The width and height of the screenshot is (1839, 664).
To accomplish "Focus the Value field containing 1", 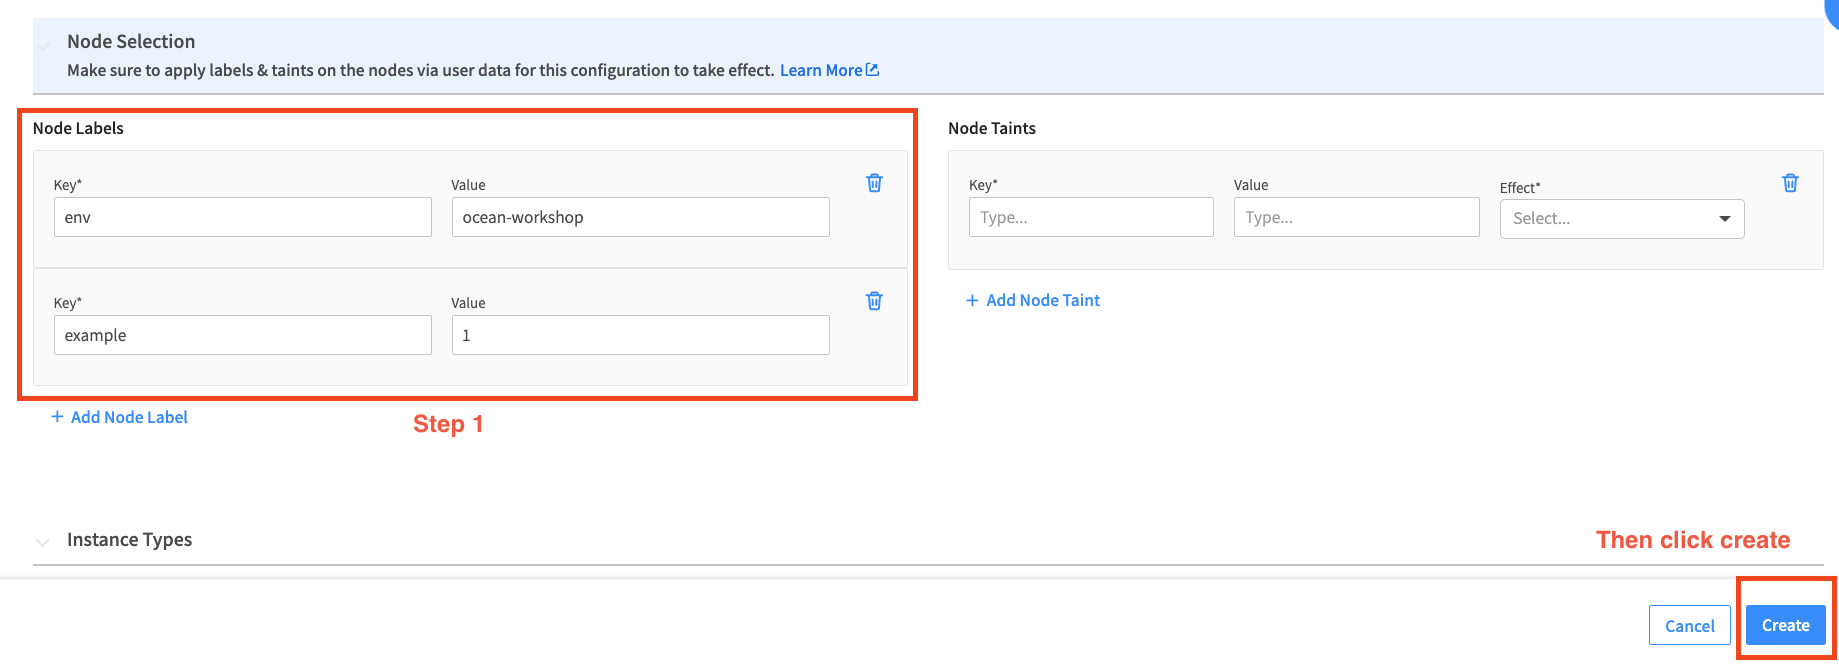I will pos(641,335).
